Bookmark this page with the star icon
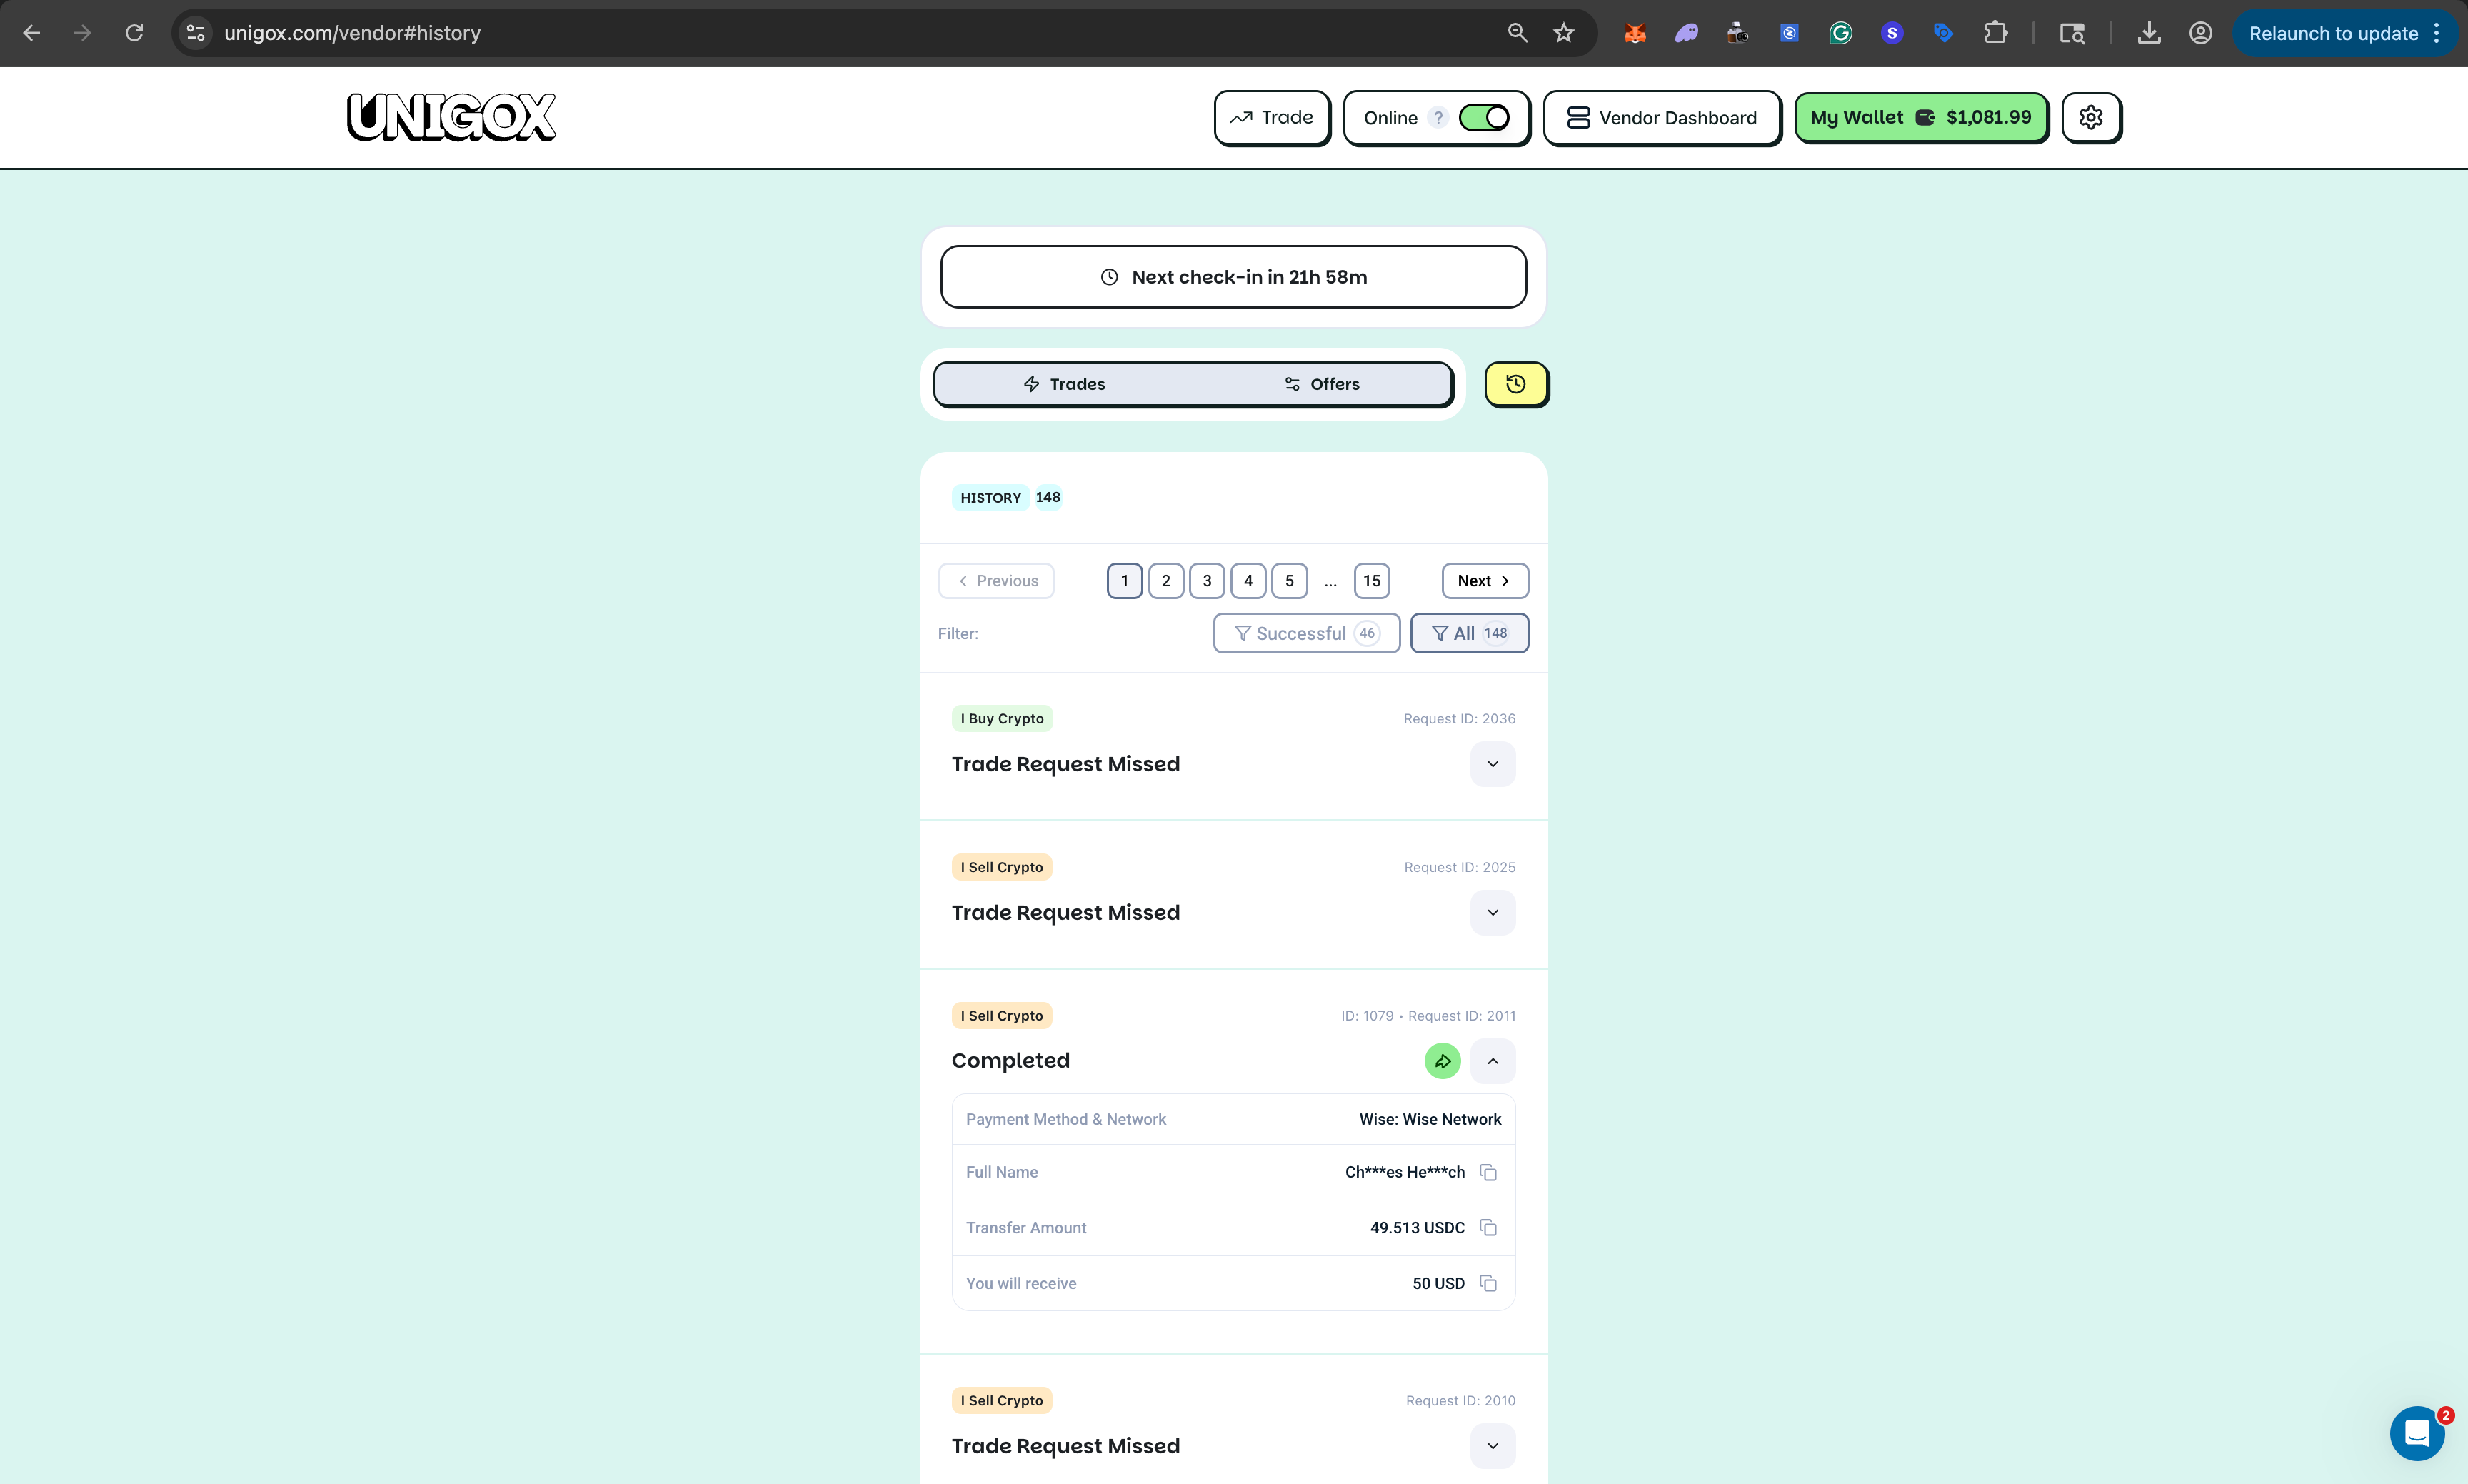The width and height of the screenshot is (2468, 1484). tap(1563, 33)
